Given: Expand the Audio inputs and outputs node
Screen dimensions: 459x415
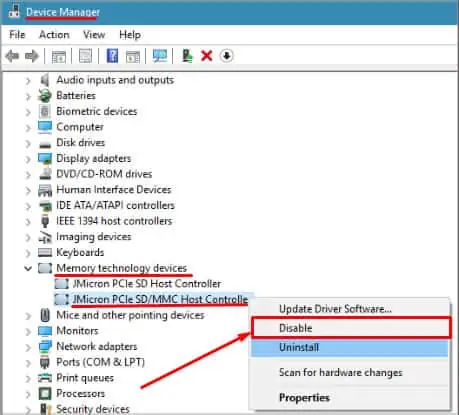Looking at the screenshot, I should tap(28, 81).
